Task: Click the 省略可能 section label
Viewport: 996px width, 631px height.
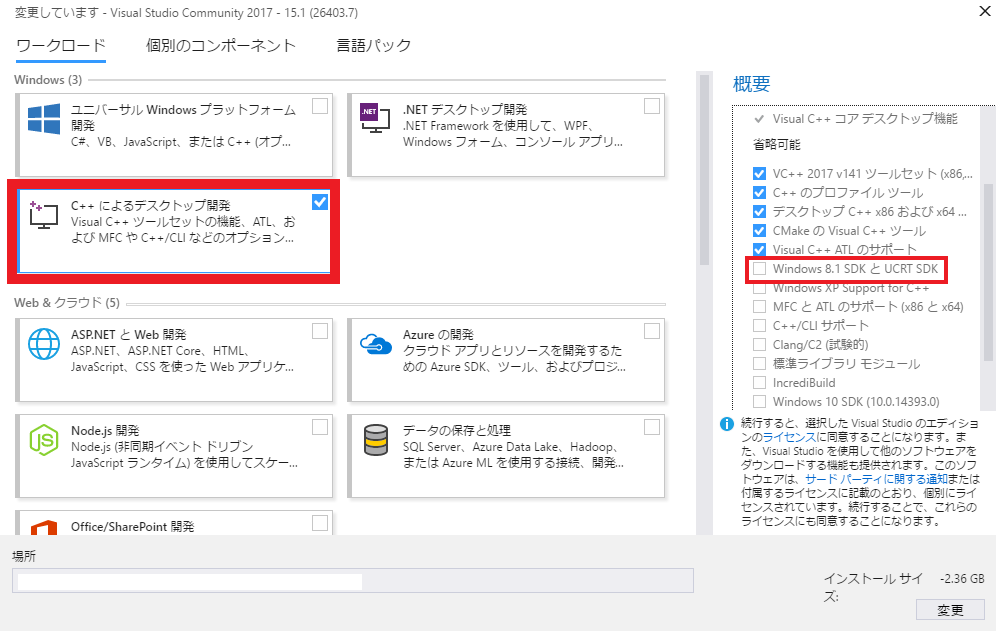Action: tap(776, 145)
